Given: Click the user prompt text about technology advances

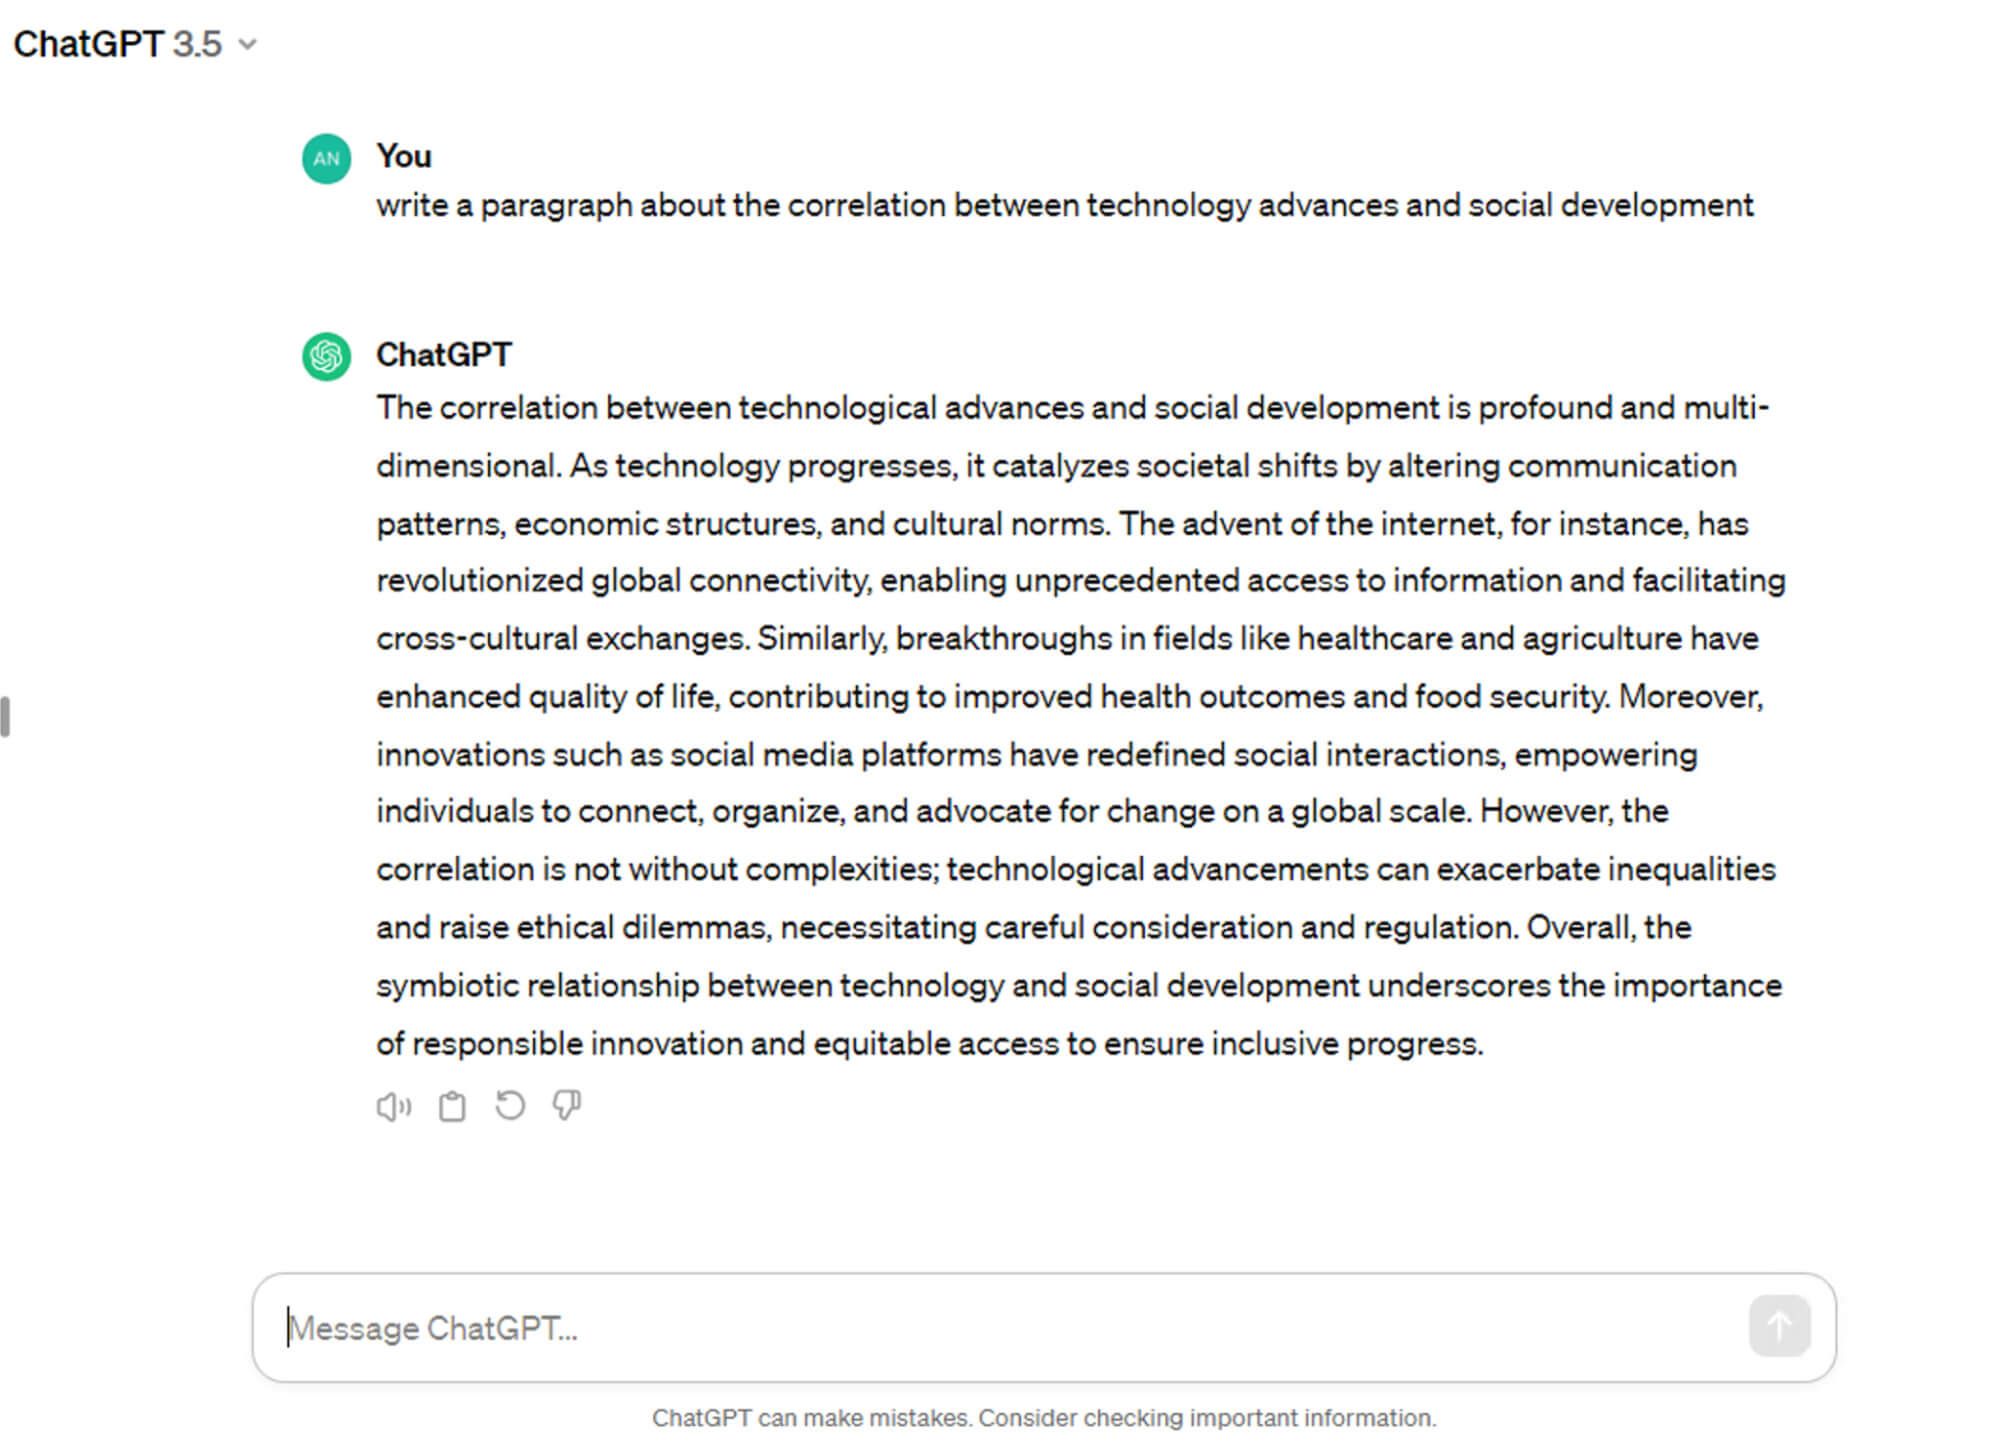Looking at the screenshot, I should 1064,205.
